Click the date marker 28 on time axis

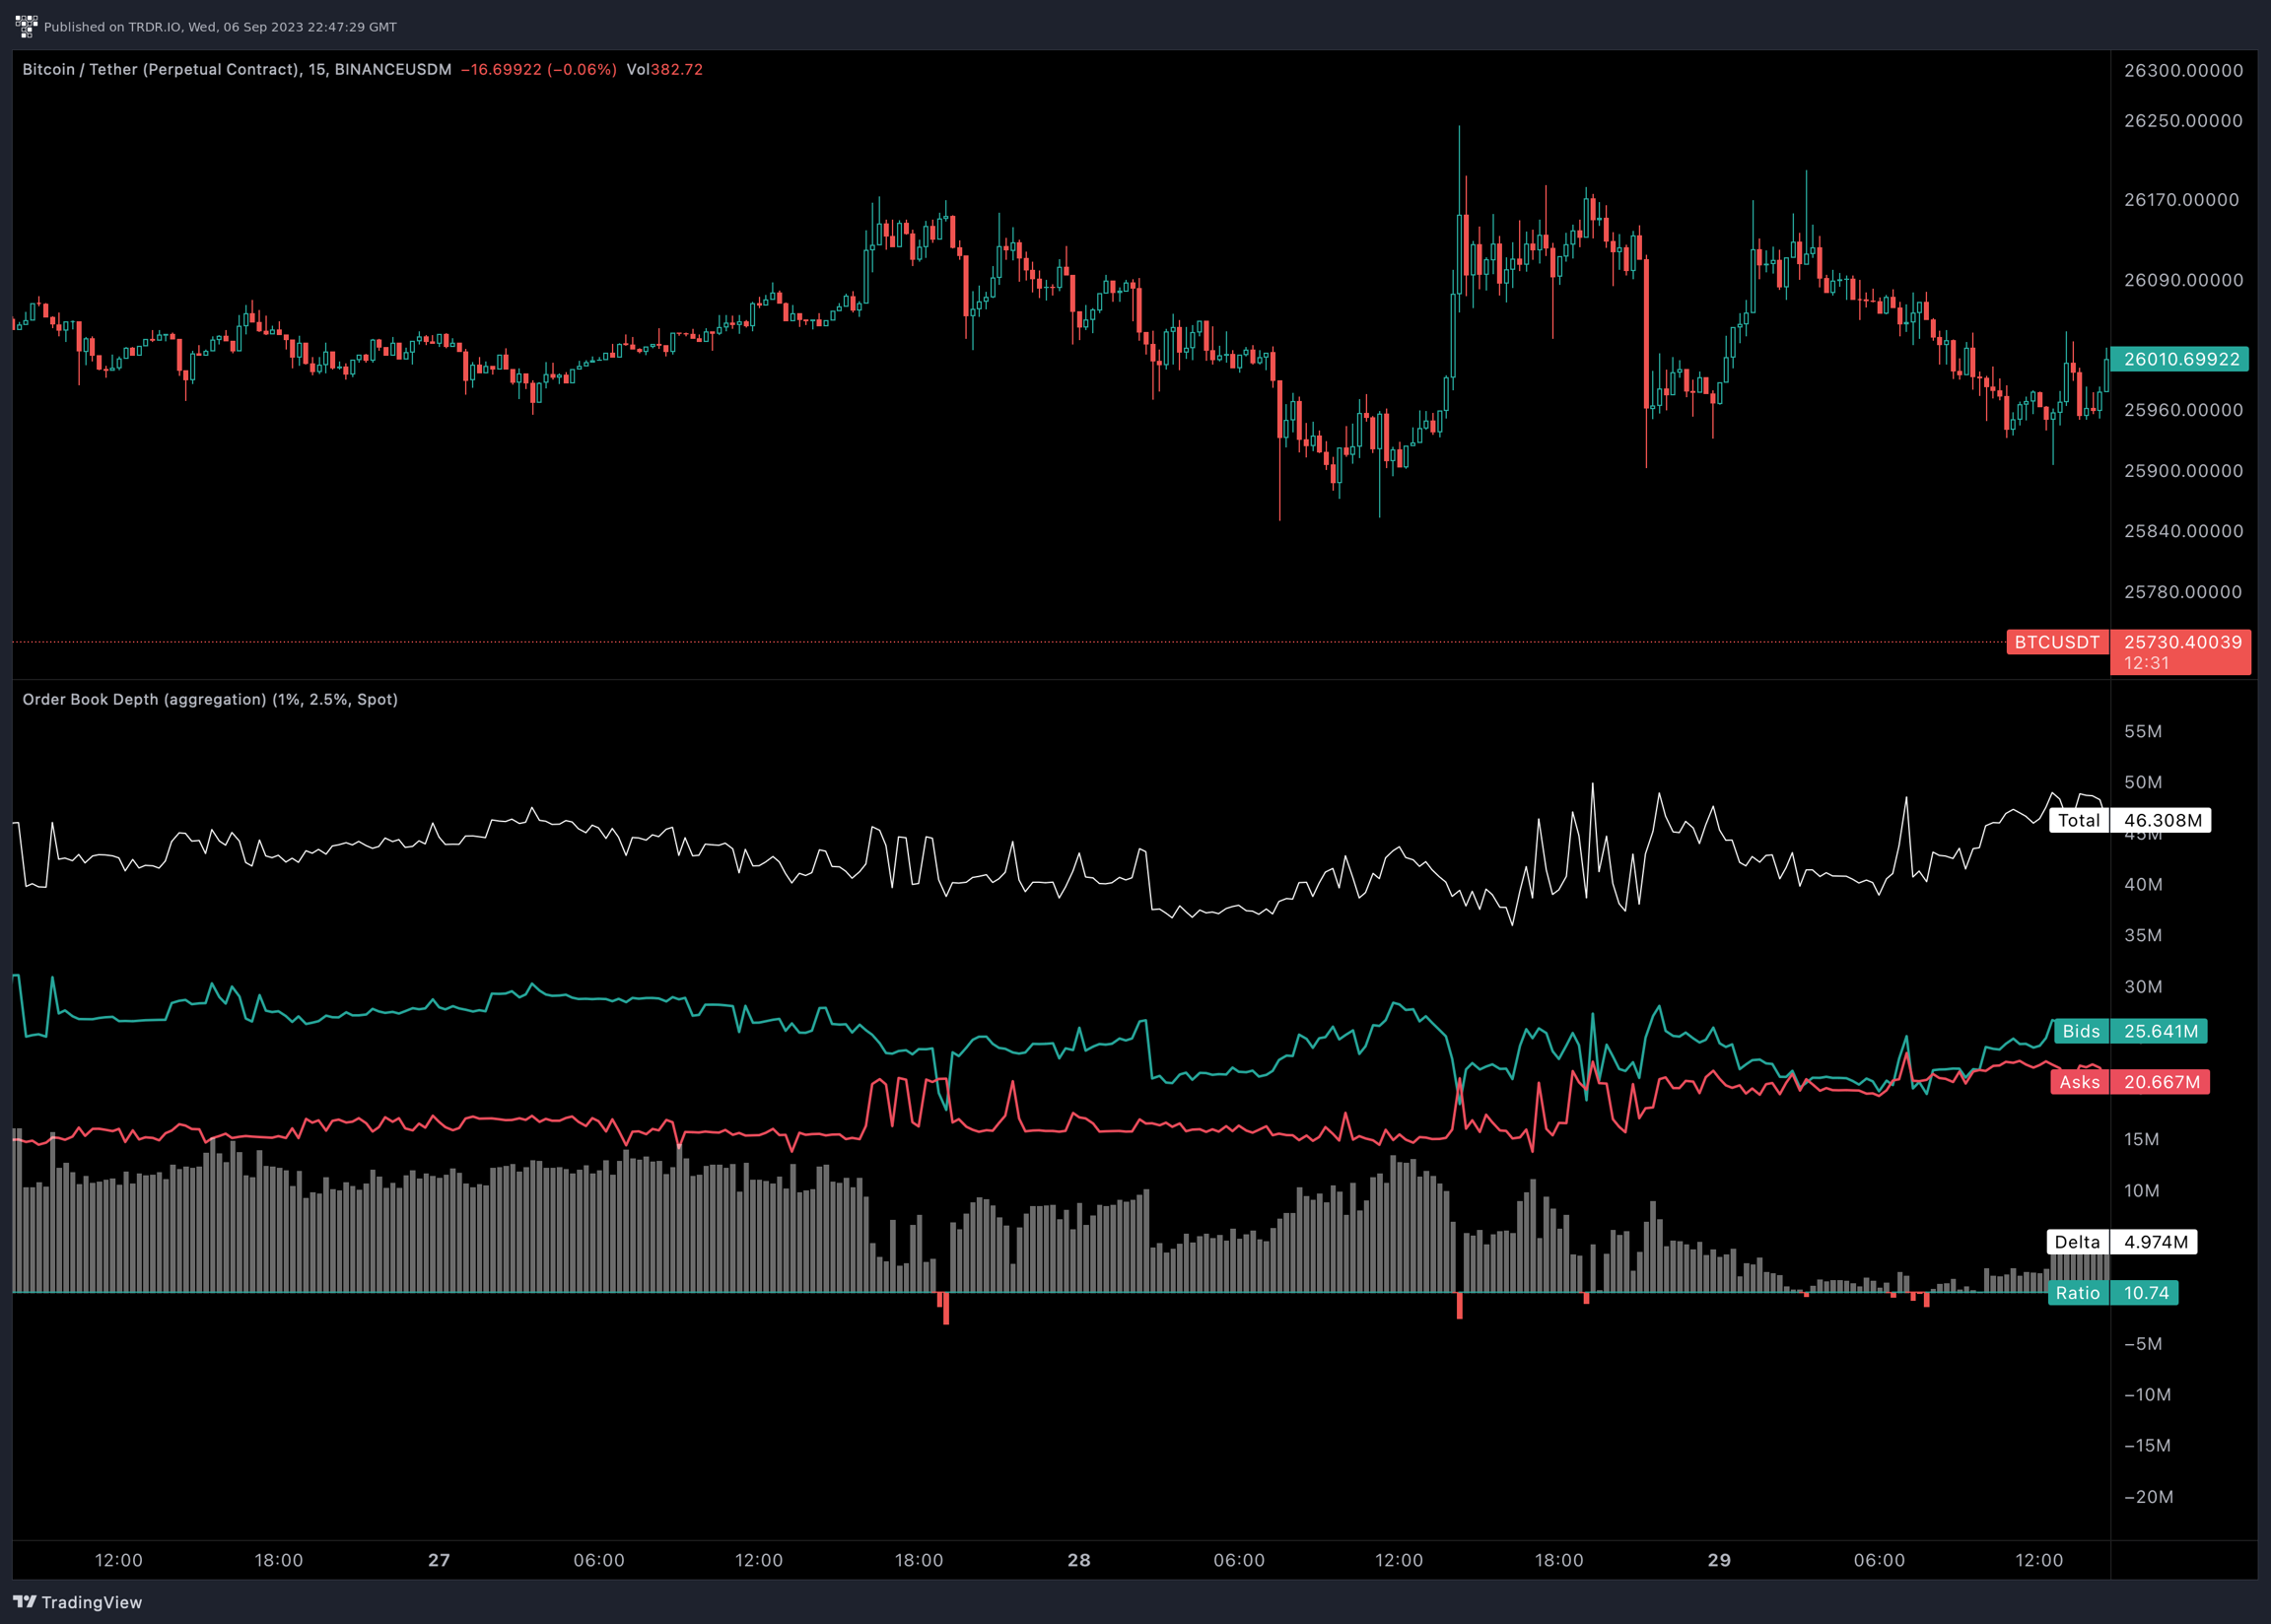pyautogui.click(x=1079, y=1560)
